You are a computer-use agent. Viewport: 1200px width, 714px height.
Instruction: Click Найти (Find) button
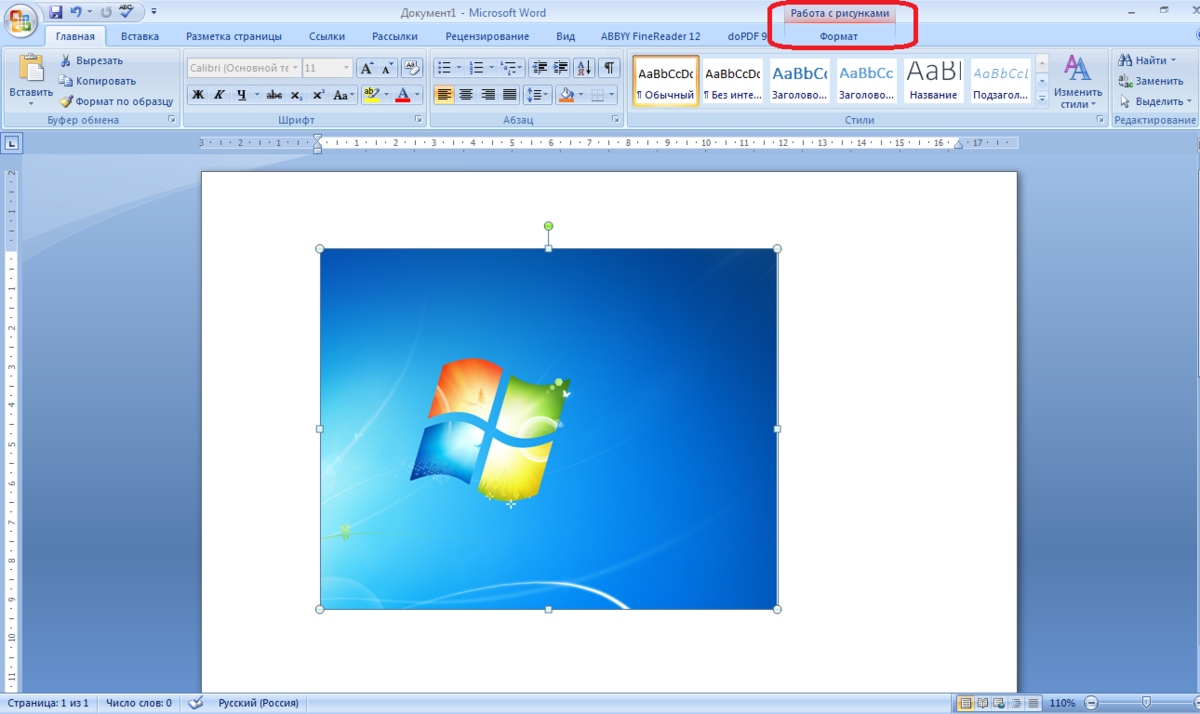(x=1148, y=60)
